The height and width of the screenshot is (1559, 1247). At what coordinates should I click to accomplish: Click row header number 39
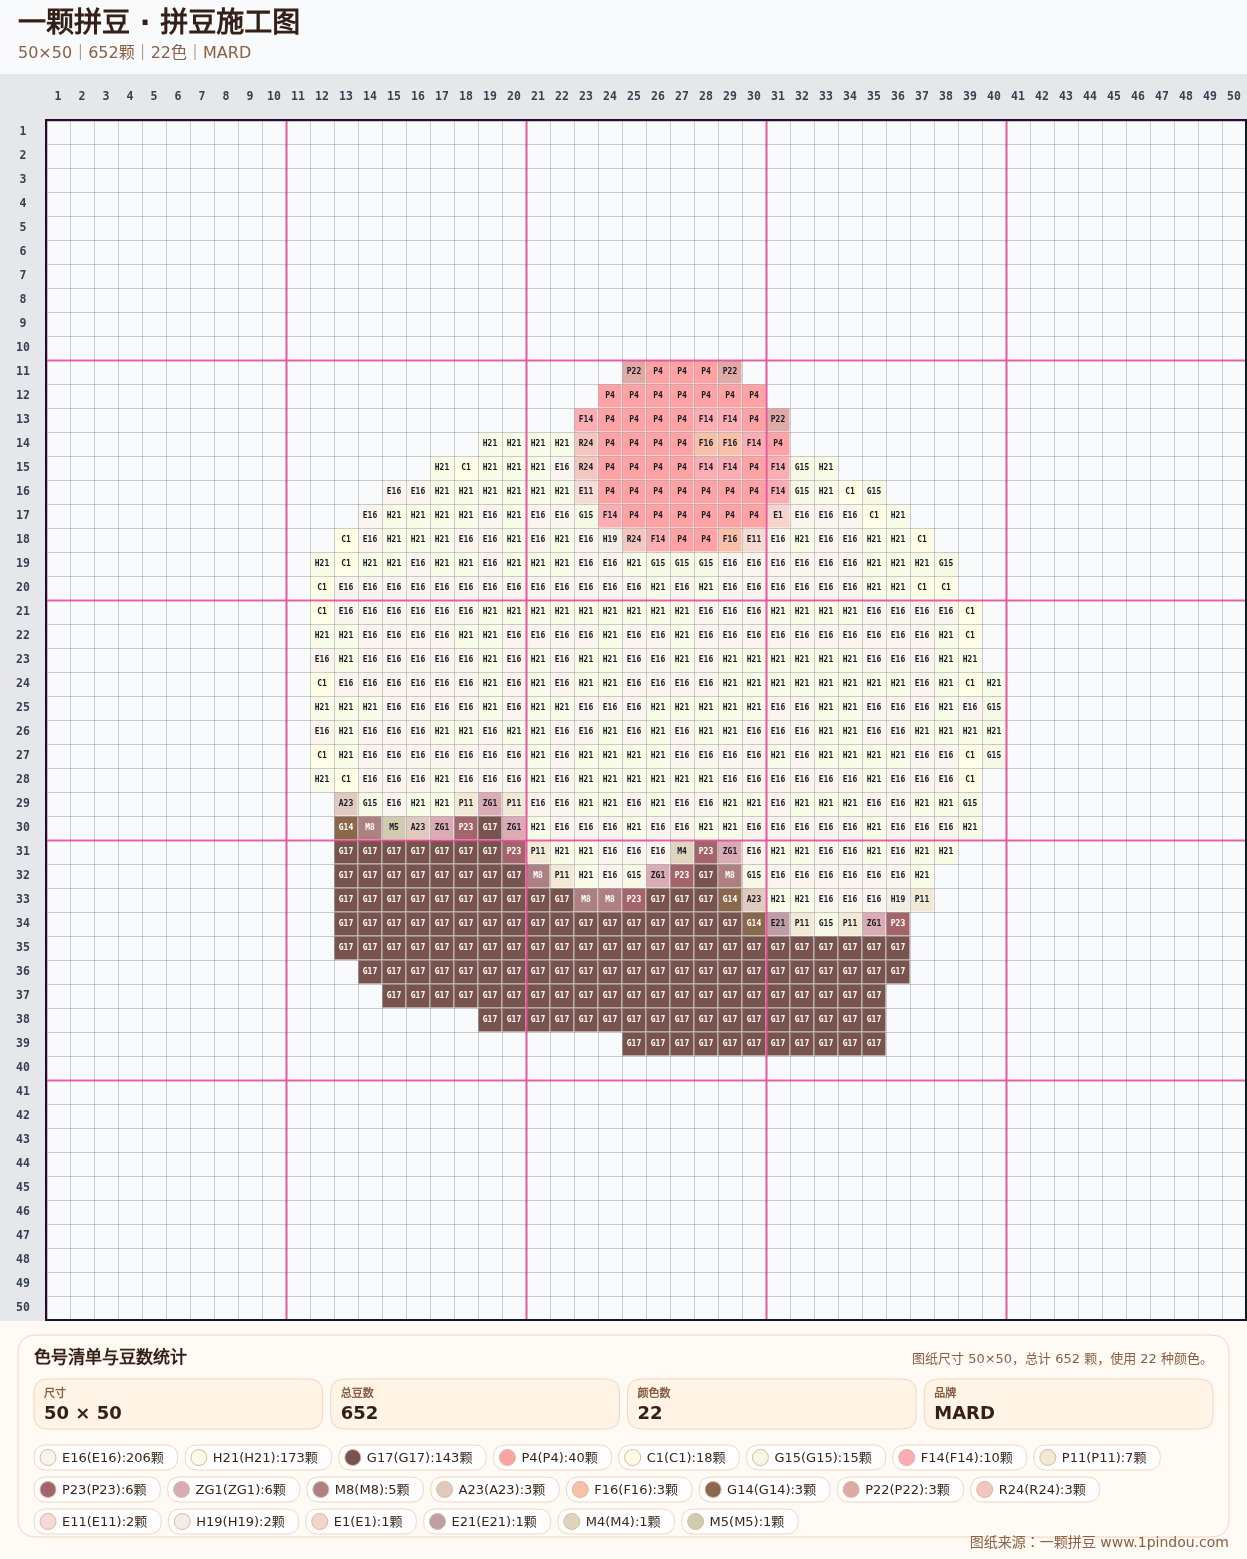pos(22,1043)
